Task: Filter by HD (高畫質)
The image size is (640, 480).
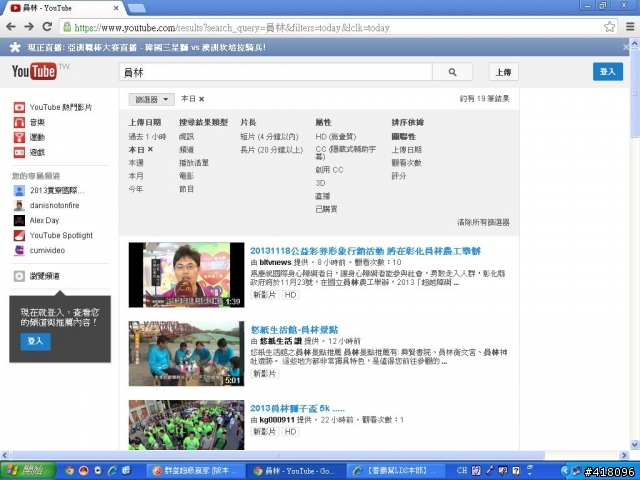Action: coord(336,137)
